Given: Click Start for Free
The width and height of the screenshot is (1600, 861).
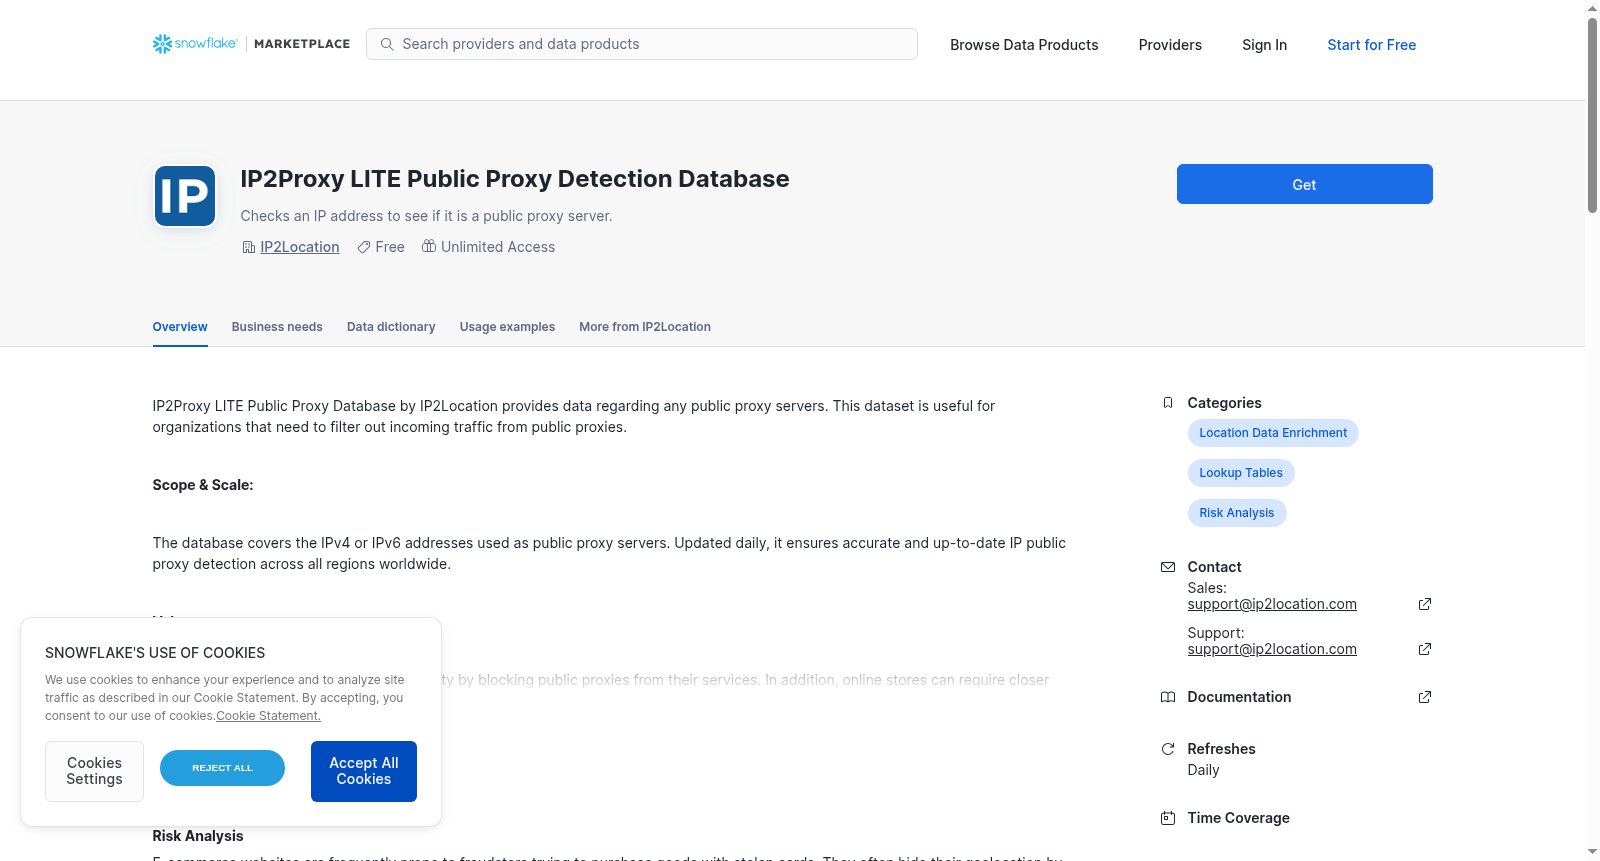Looking at the screenshot, I should point(1372,45).
